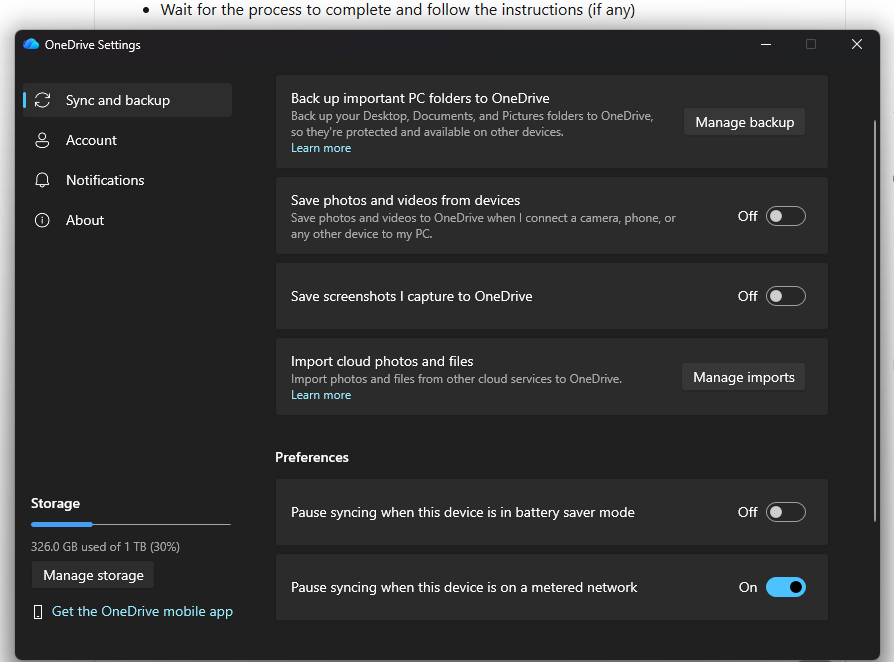Image resolution: width=894 pixels, height=662 pixels.
Task: Click the Import cloud photos and files title
Action: tap(382, 362)
